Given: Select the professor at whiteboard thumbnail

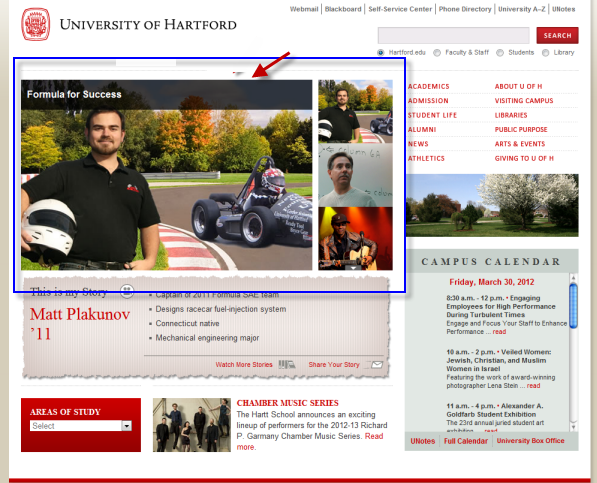Looking at the screenshot, I should pyautogui.click(x=355, y=175).
